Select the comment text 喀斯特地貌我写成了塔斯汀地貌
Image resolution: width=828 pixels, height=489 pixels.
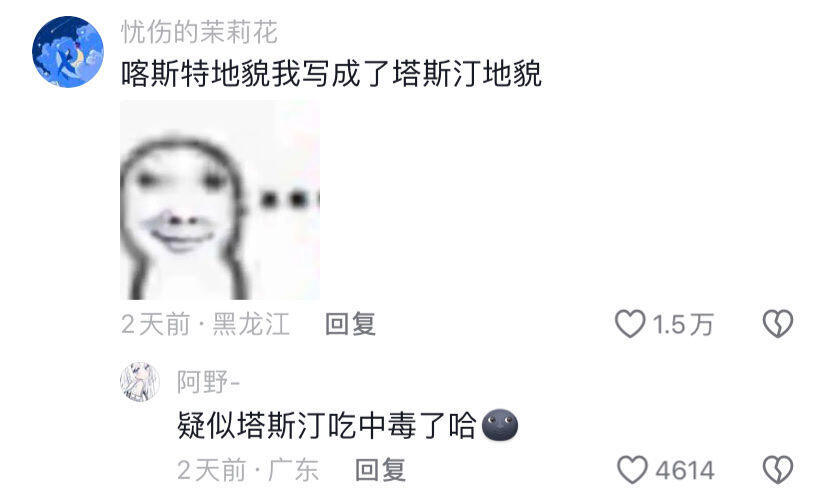tap(332, 73)
